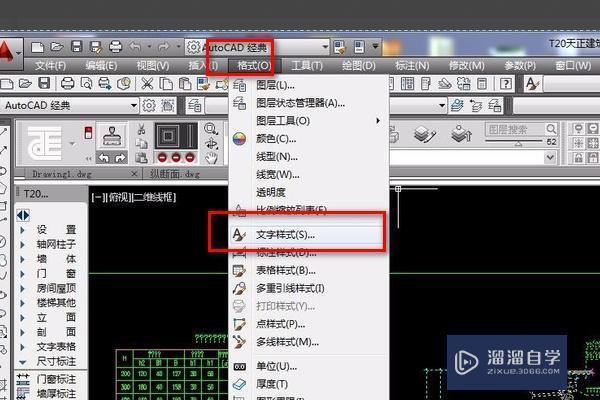This screenshot has width=600, height=400.
Task: Click the Plot printer icon in quick access toolbar
Action: point(115,47)
